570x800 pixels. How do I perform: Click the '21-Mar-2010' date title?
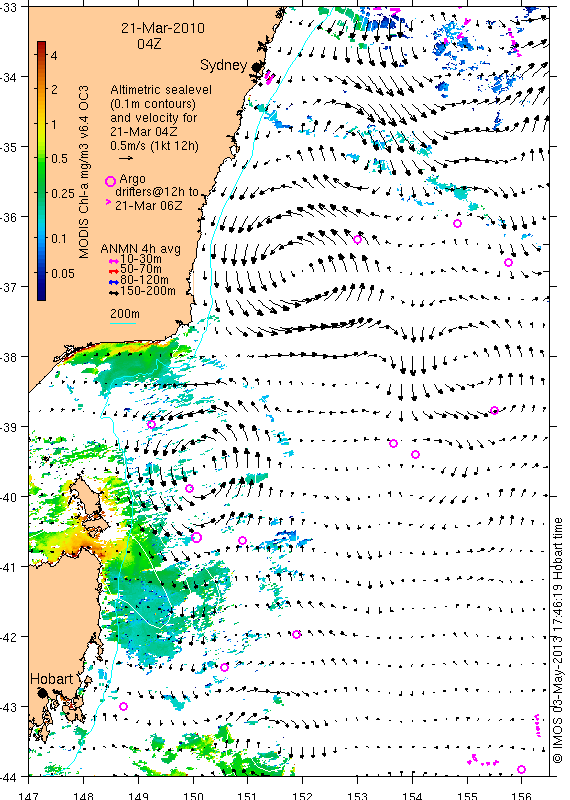tap(163, 28)
